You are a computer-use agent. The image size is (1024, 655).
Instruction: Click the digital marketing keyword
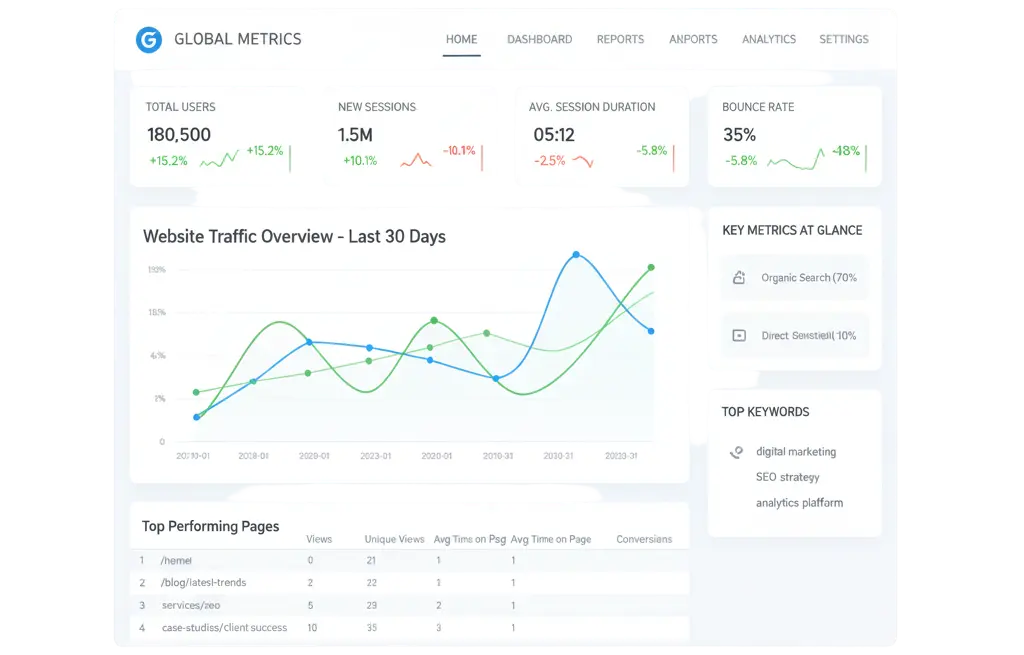coord(795,452)
